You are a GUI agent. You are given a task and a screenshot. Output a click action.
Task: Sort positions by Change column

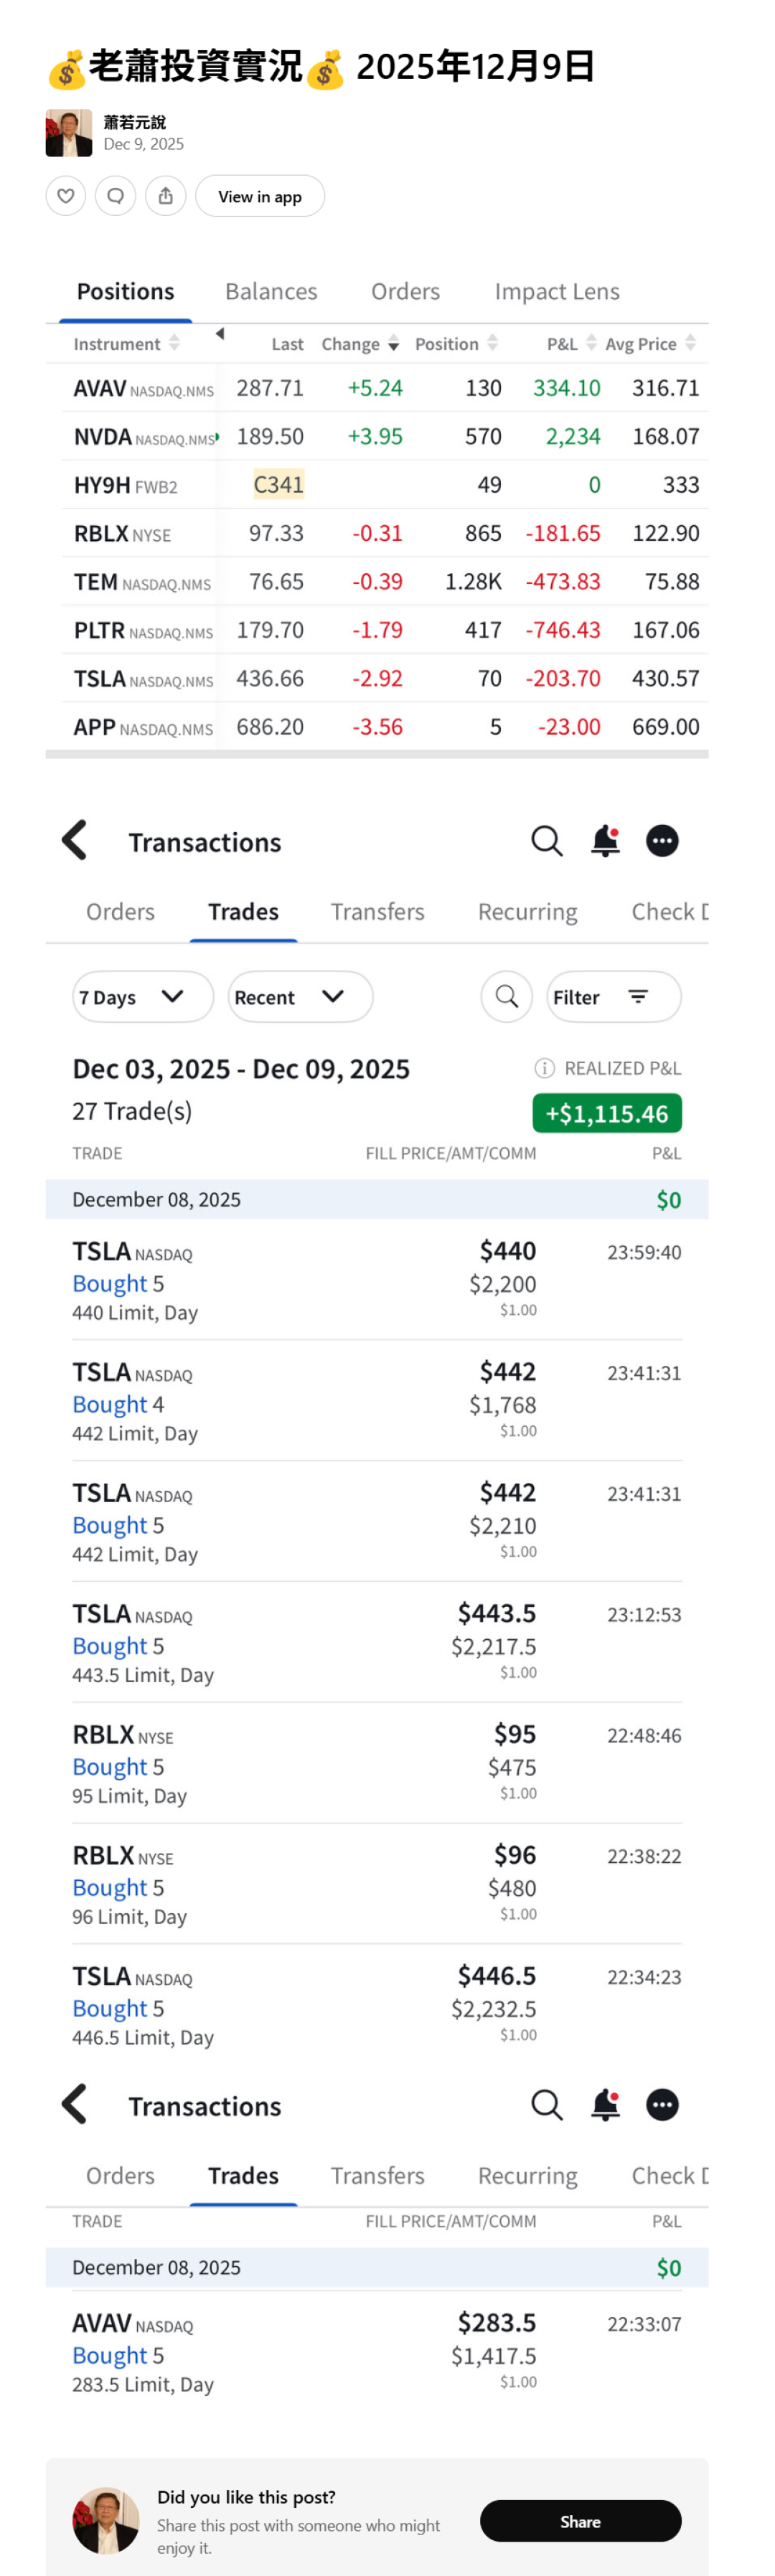pos(360,344)
